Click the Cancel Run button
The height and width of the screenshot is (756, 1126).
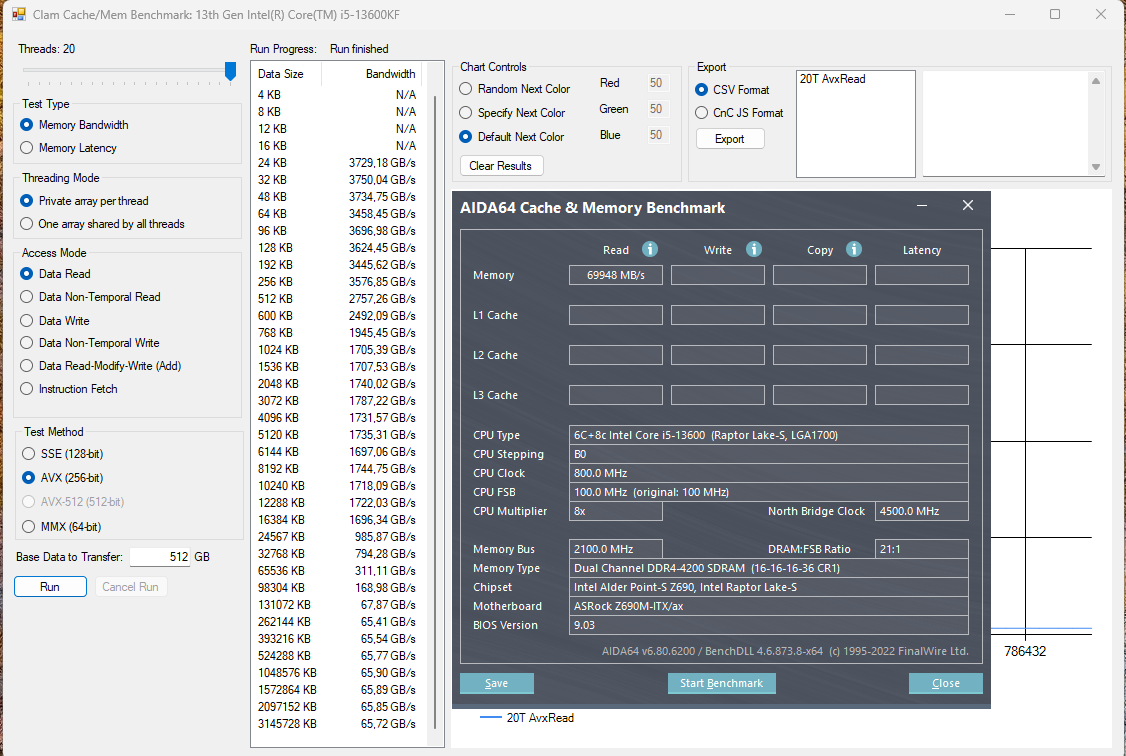[131, 587]
